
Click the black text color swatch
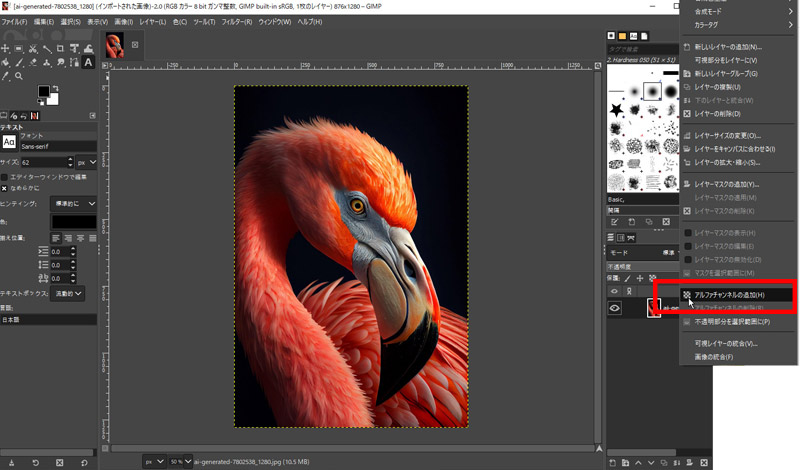point(74,220)
